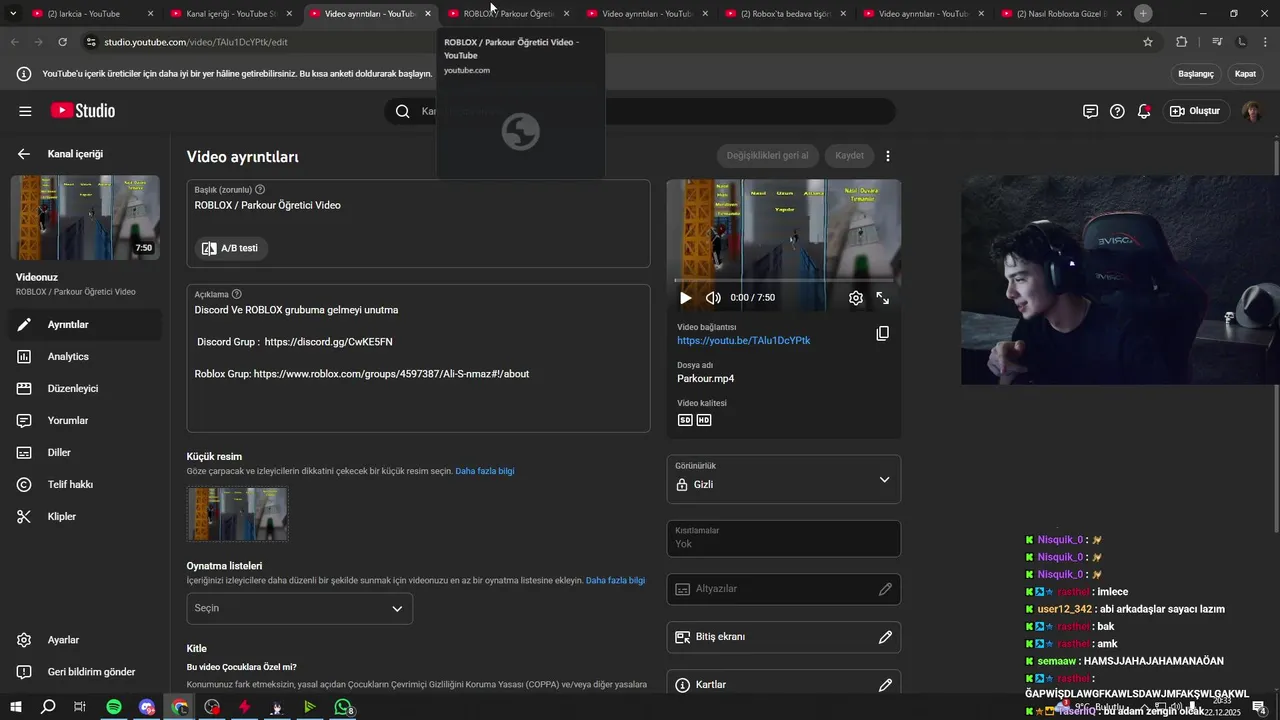Click Daha fazla bilgi link under Oynatma listeleri
Screen dimensions: 1280x720
pos(615,580)
